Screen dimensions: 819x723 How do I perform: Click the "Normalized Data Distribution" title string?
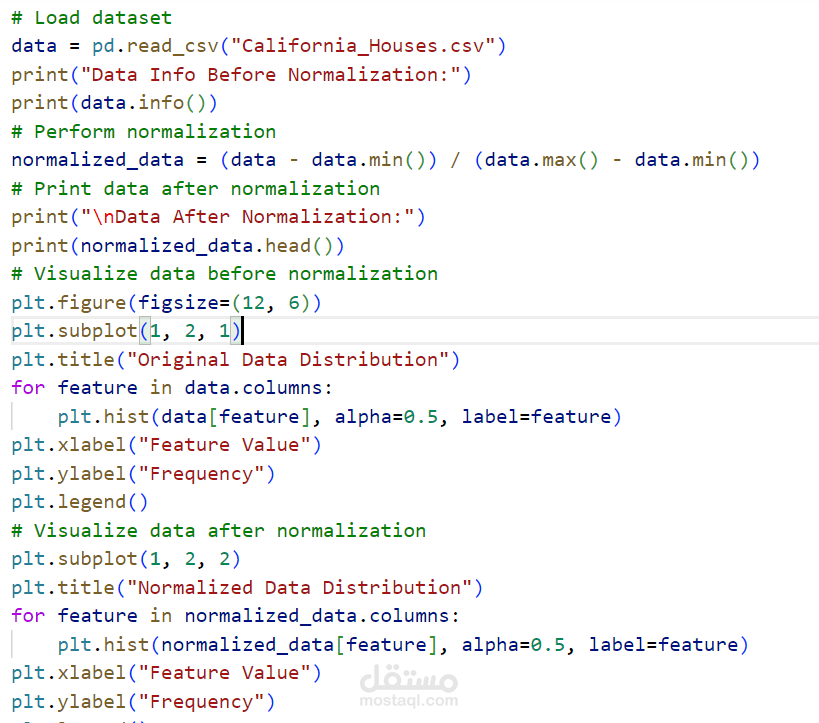click(x=299, y=588)
